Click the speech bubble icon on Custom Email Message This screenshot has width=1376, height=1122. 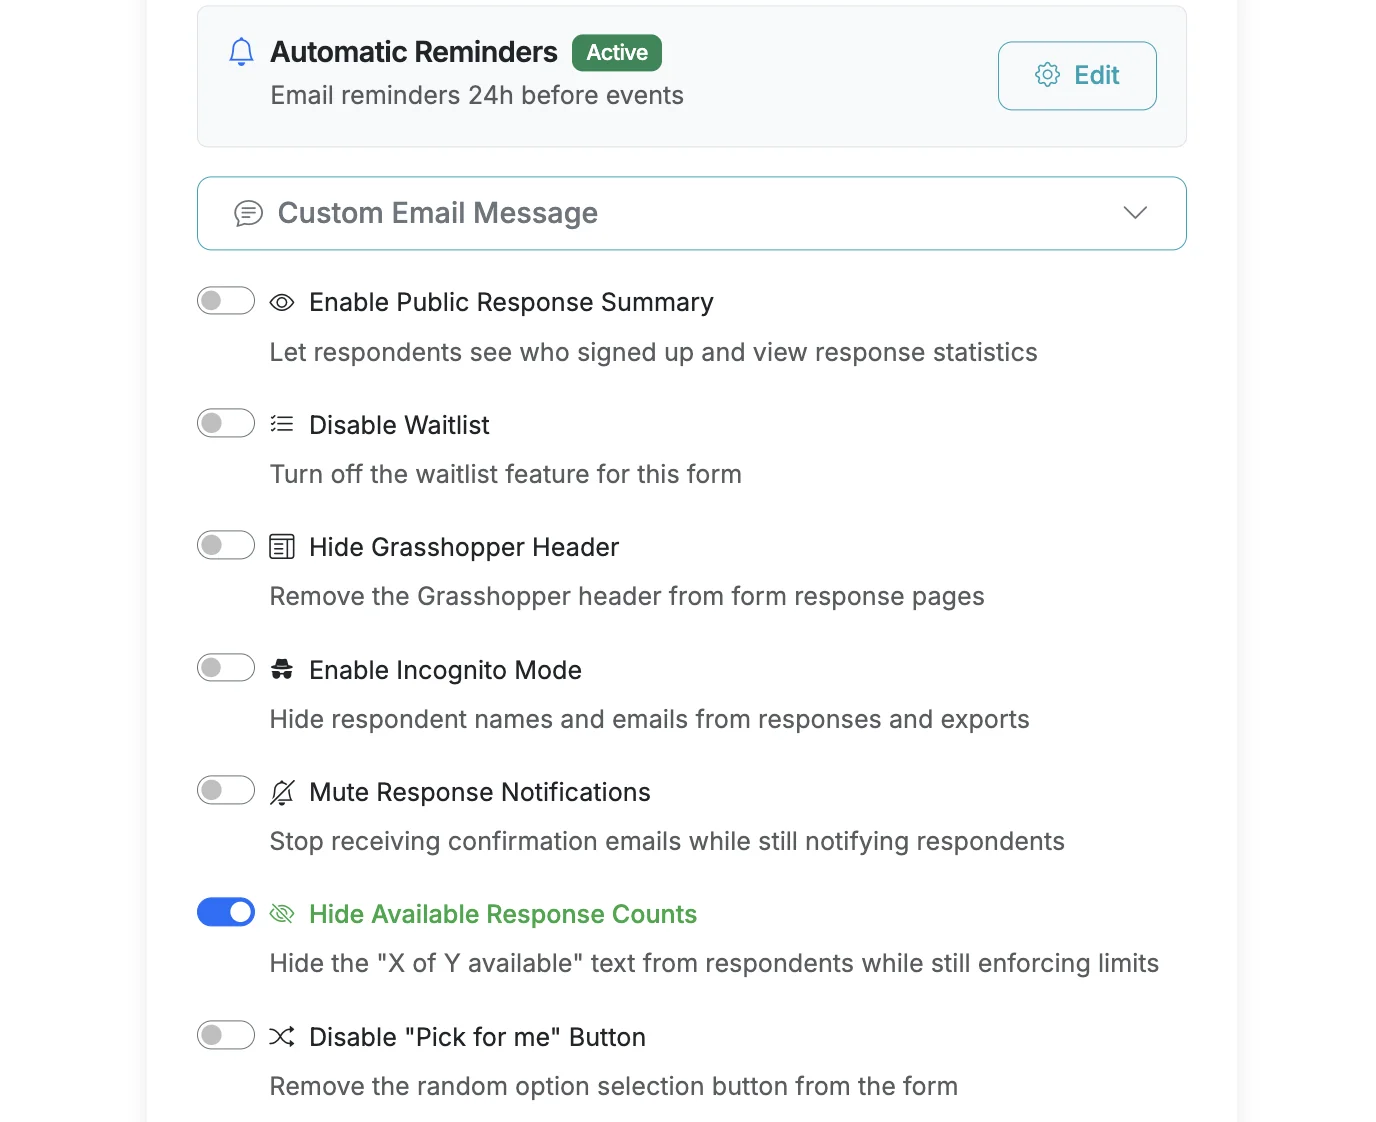pos(247,213)
